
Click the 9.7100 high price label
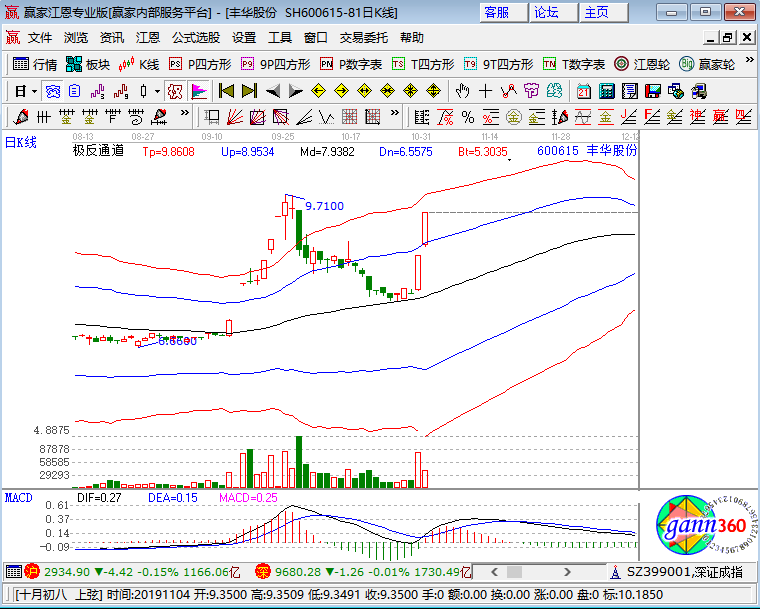[324, 206]
